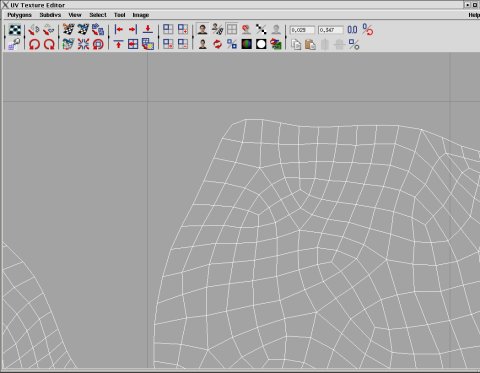The height and width of the screenshot is (373, 480).
Task: Toggle pixel snap option
Action: pyautogui.click(x=261, y=30)
